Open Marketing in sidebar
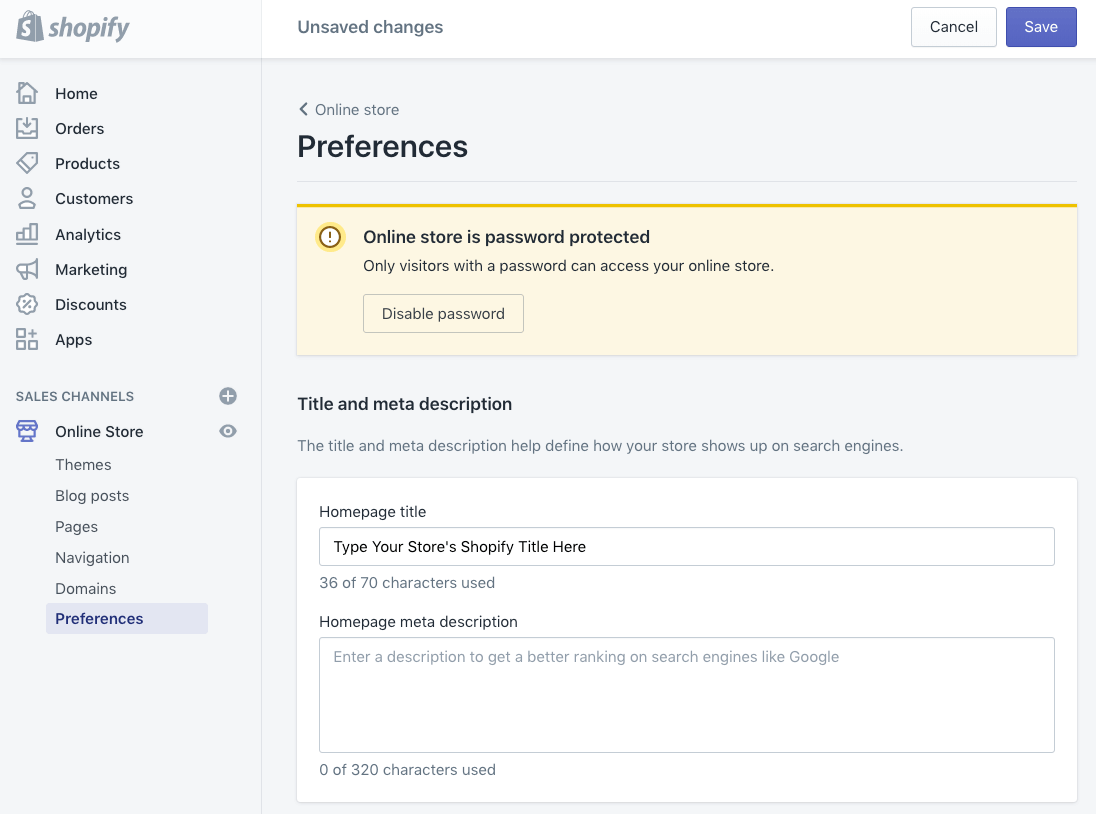The width and height of the screenshot is (1096, 814). [91, 270]
